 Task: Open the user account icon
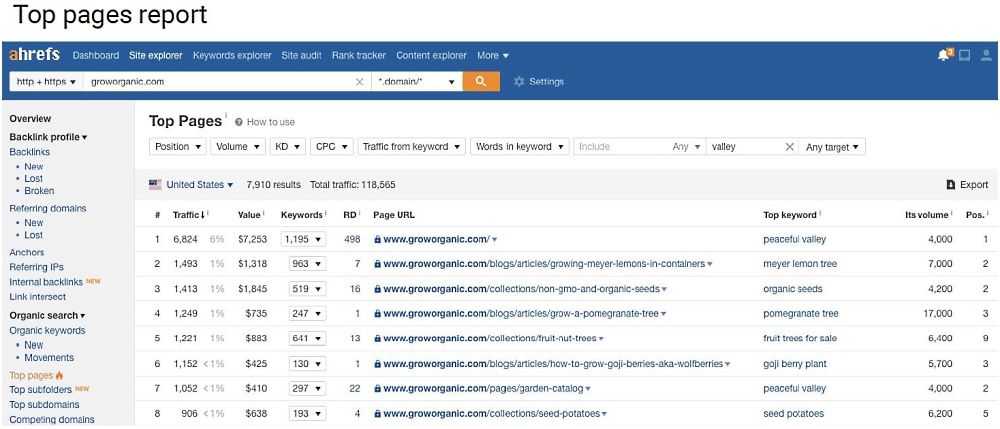click(x=986, y=55)
